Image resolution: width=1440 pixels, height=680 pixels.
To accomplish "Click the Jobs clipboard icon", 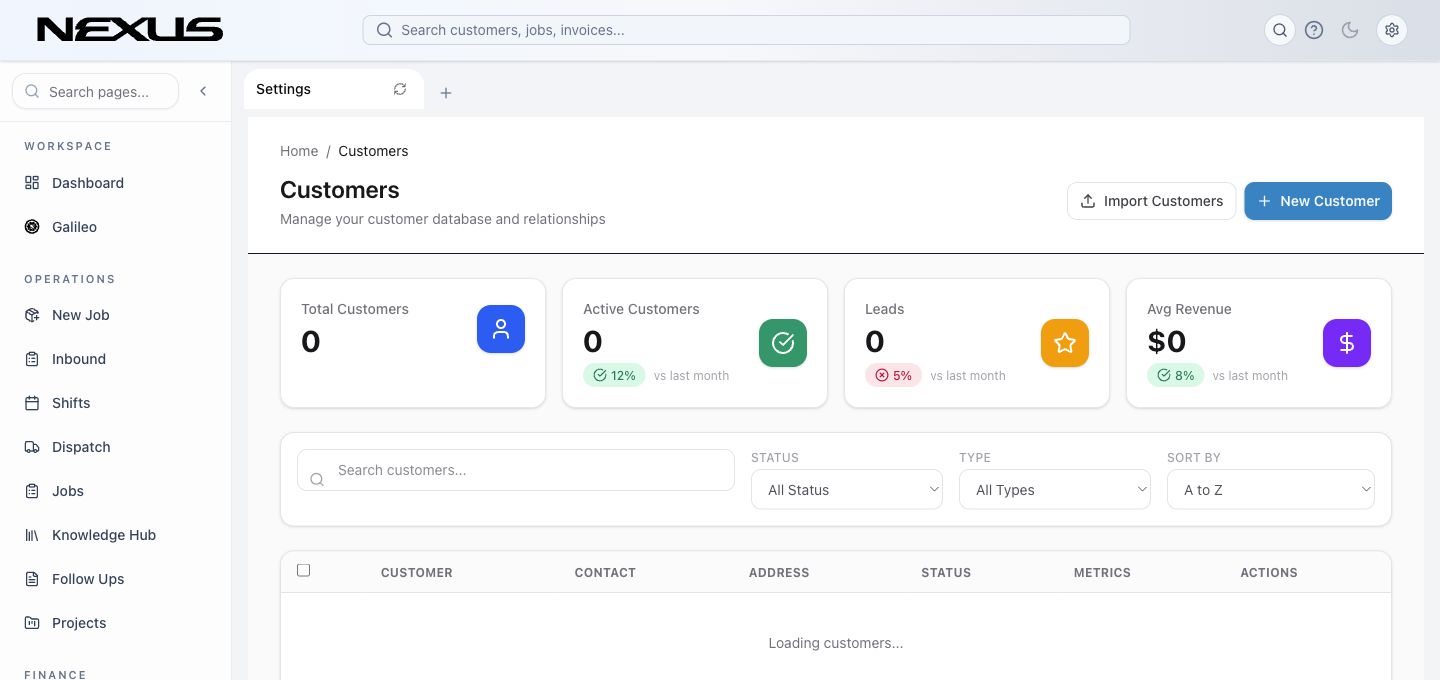I will 32,491.
